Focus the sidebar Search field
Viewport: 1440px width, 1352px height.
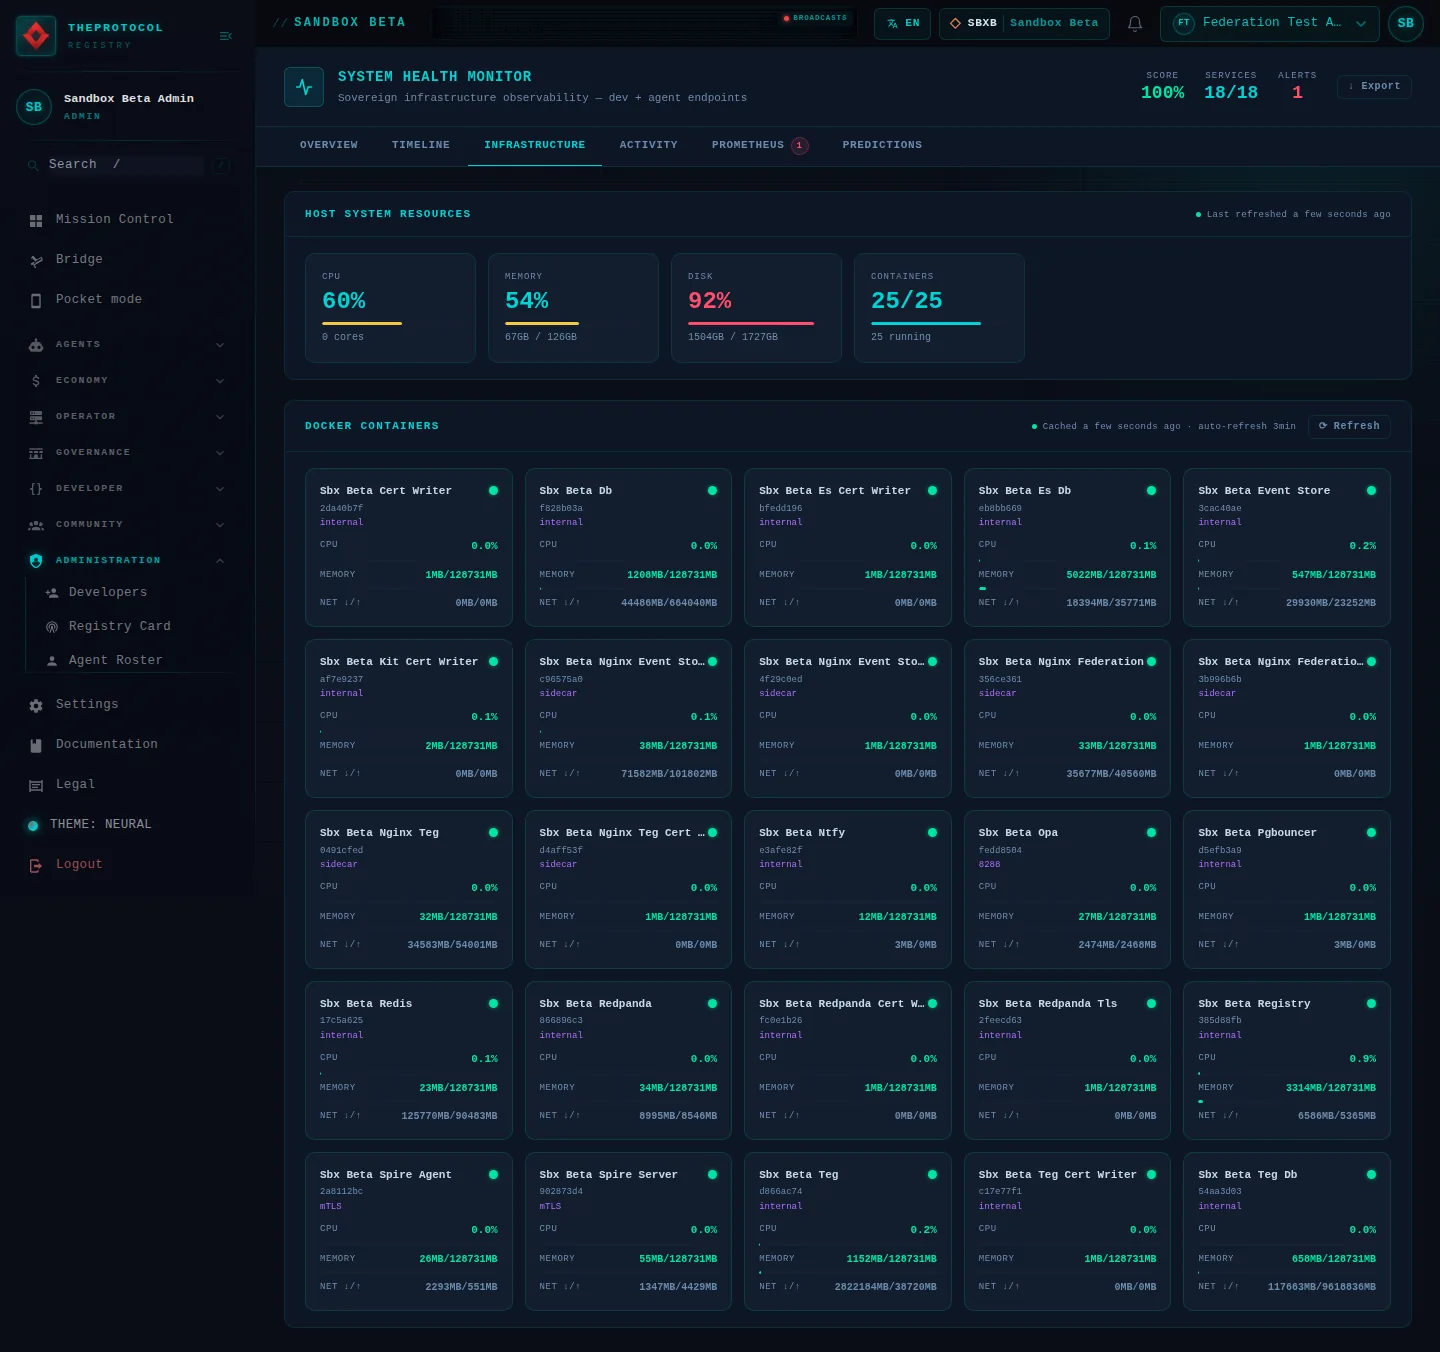[126, 165]
